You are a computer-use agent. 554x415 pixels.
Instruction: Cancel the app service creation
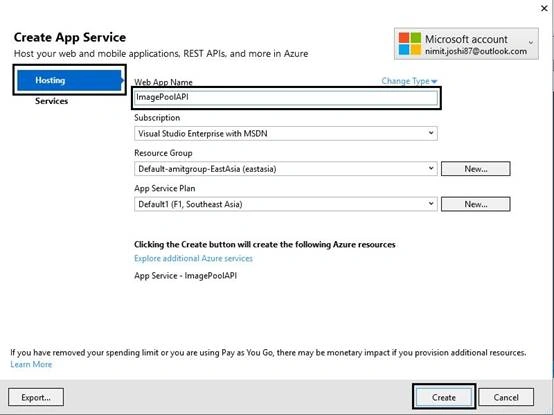click(506, 397)
